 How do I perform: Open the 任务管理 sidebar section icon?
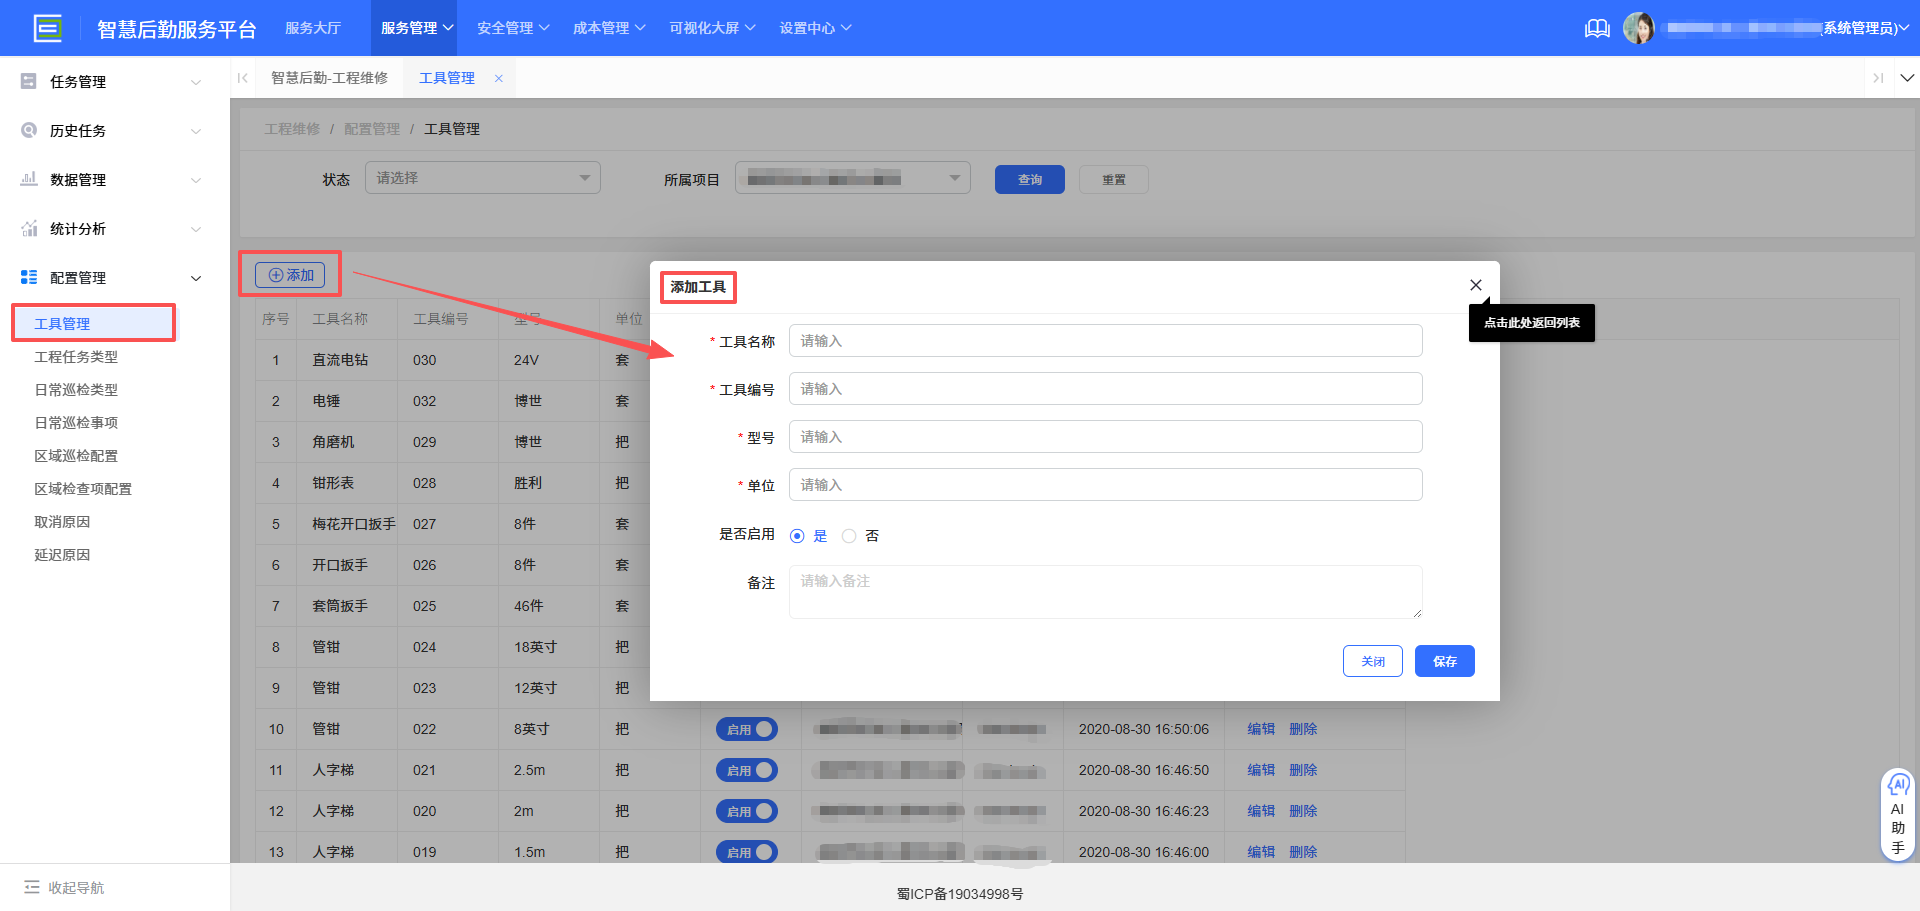click(28, 81)
